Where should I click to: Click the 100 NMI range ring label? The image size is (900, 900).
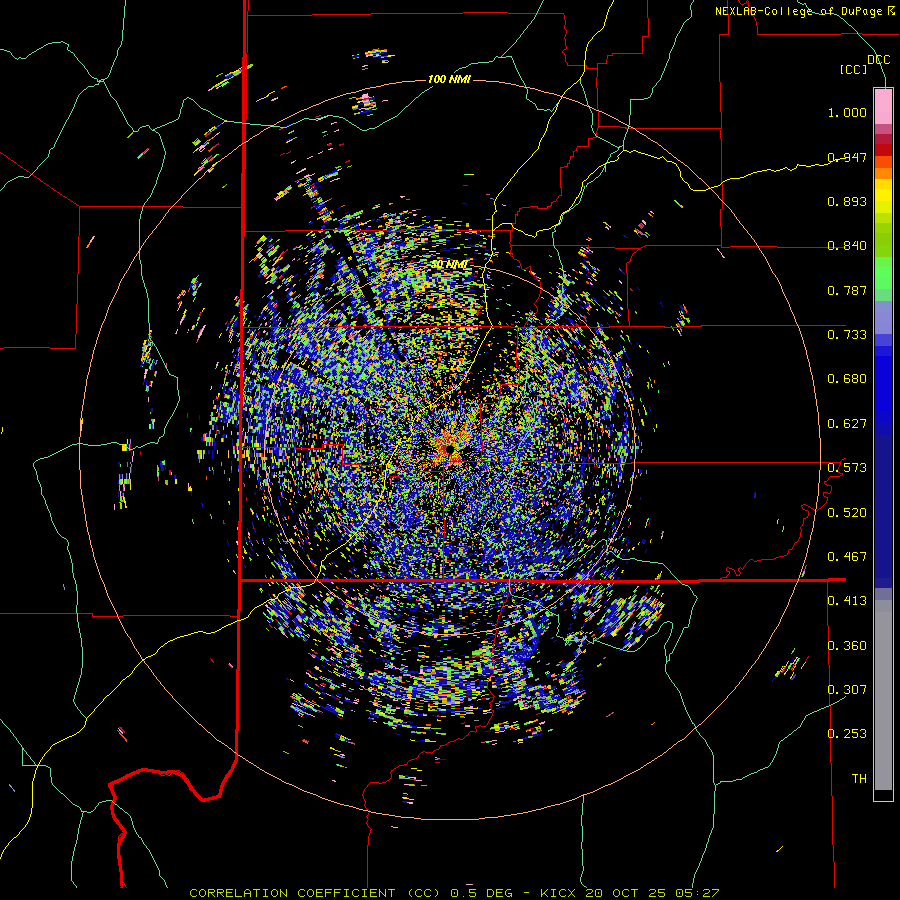pyautogui.click(x=449, y=79)
